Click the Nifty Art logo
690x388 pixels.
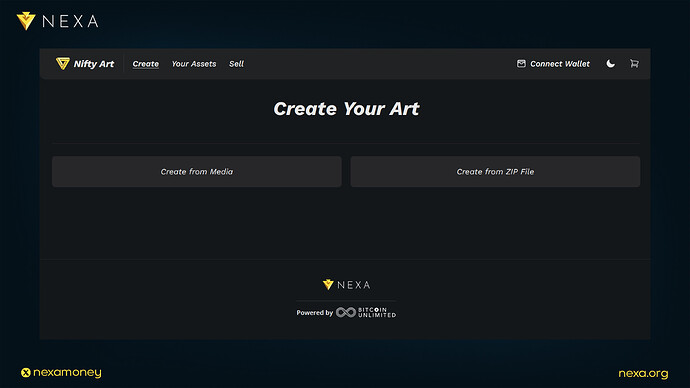(x=85, y=64)
